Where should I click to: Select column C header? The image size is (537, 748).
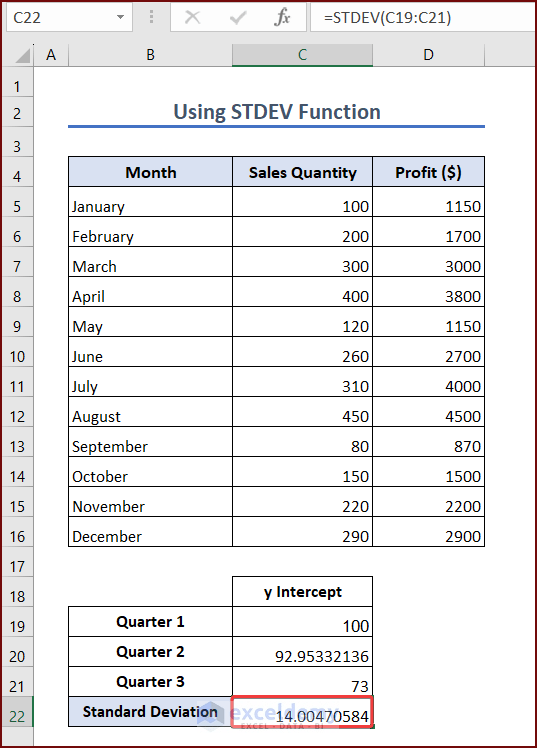tap(302, 55)
